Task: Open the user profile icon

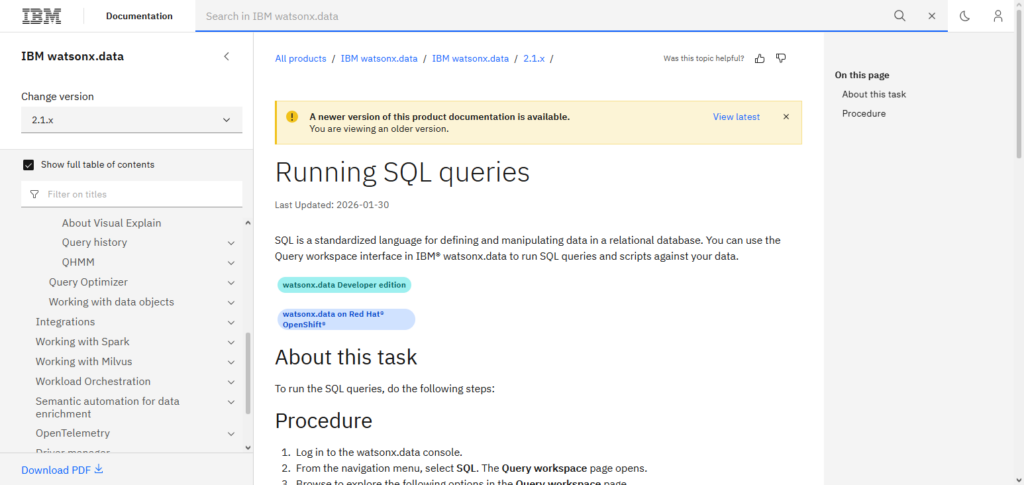Action: pos(998,16)
